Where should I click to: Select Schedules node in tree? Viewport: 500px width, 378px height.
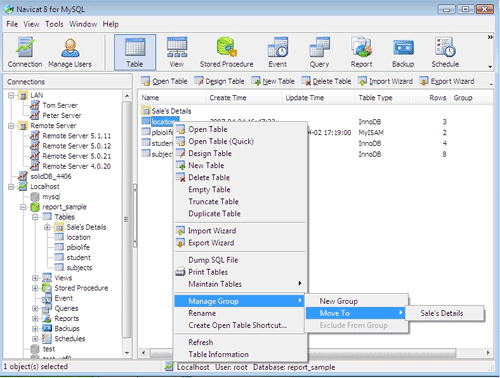click(x=70, y=339)
